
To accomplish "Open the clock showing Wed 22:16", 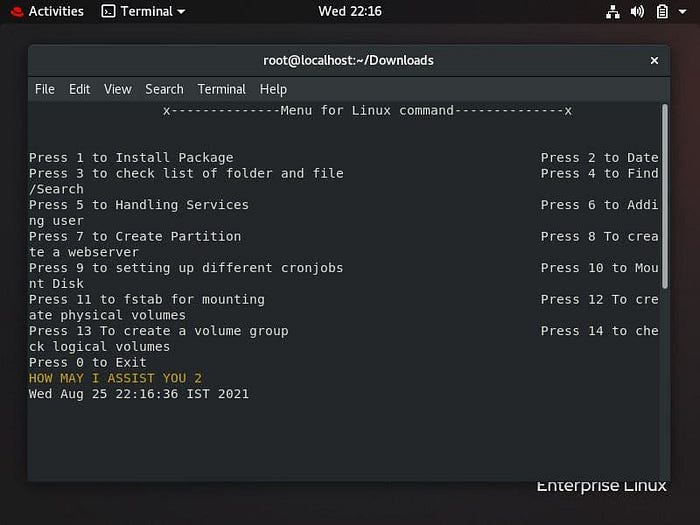I will [x=350, y=11].
